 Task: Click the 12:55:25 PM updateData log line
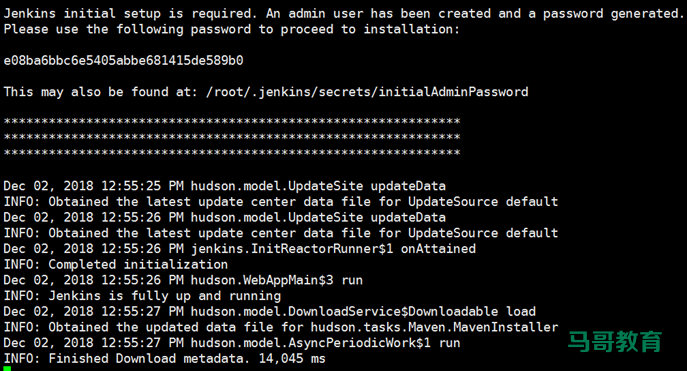point(224,186)
